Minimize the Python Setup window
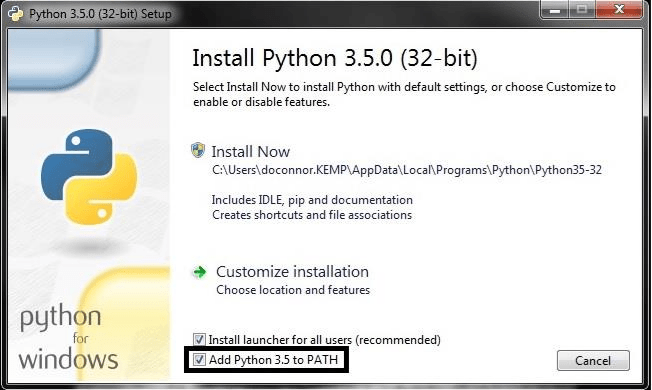Screen dimensions: 652x390 [554, 10]
